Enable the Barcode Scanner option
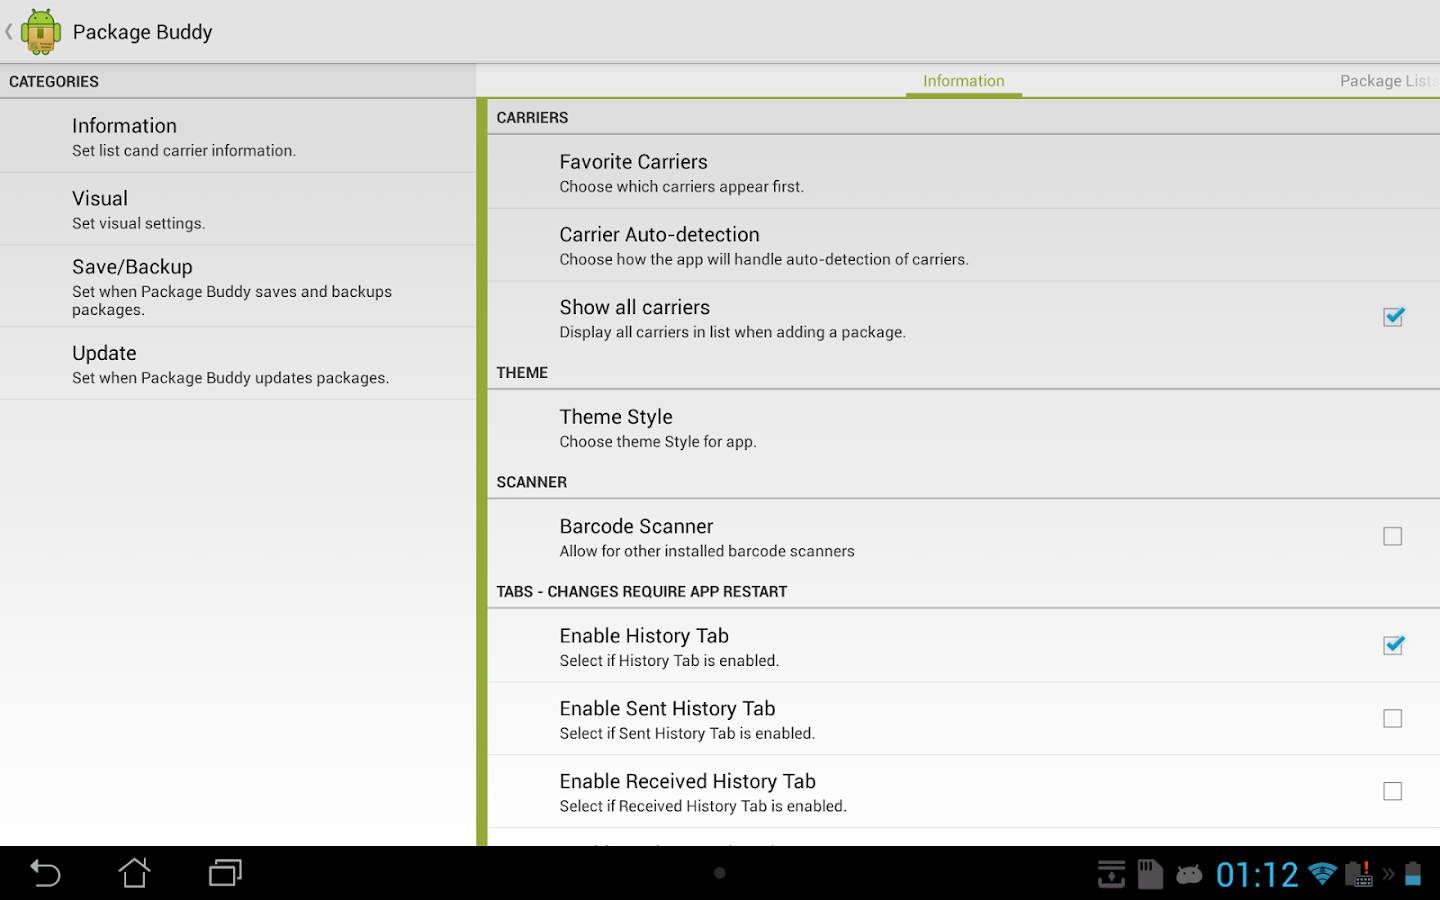Viewport: 1440px width, 900px height. (x=1393, y=536)
